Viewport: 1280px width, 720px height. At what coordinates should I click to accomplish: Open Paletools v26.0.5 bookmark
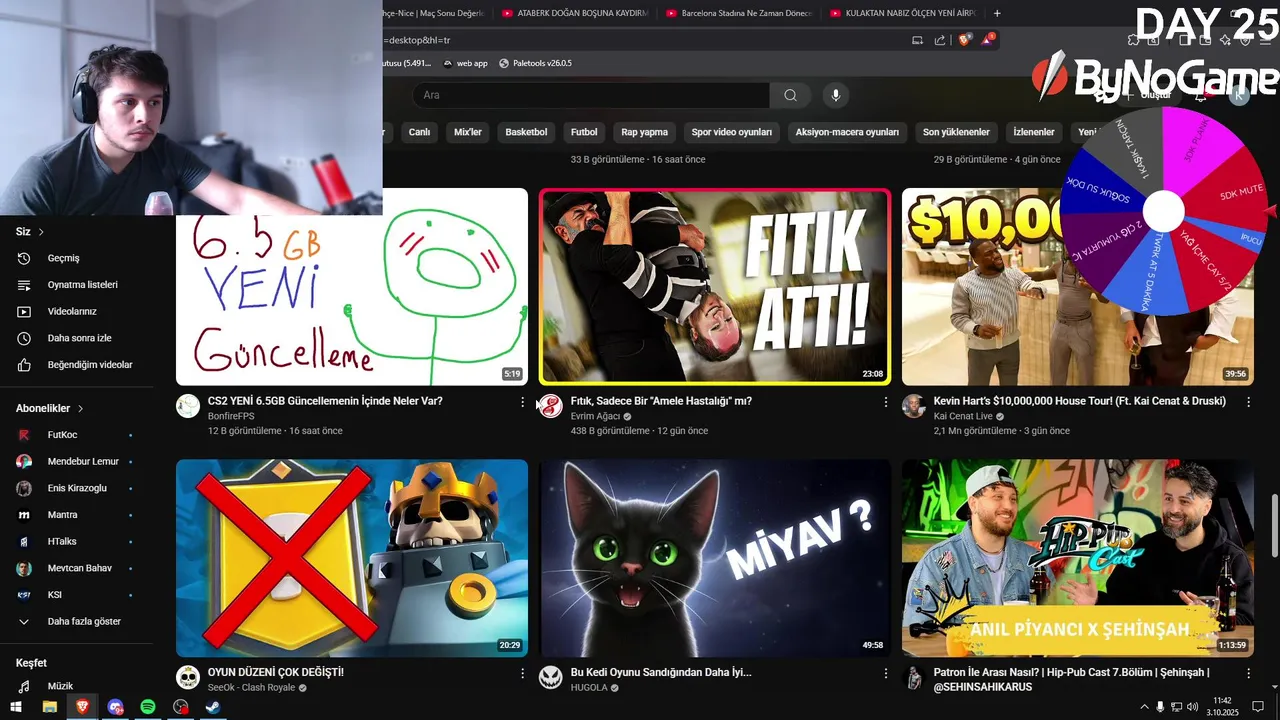point(534,63)
